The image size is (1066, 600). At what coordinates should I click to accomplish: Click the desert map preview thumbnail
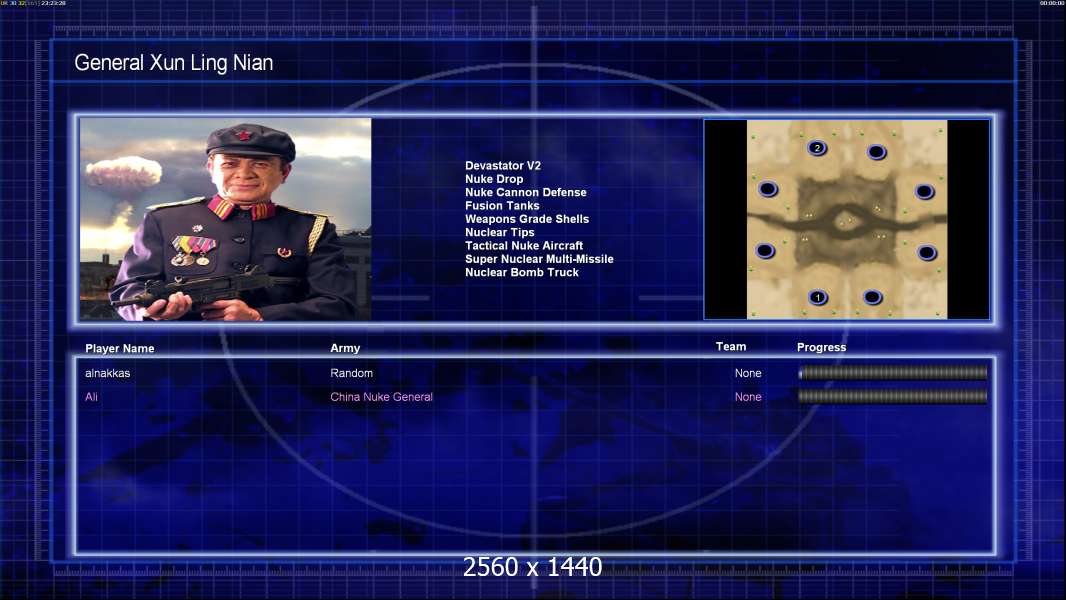click(x=846, y=219)
